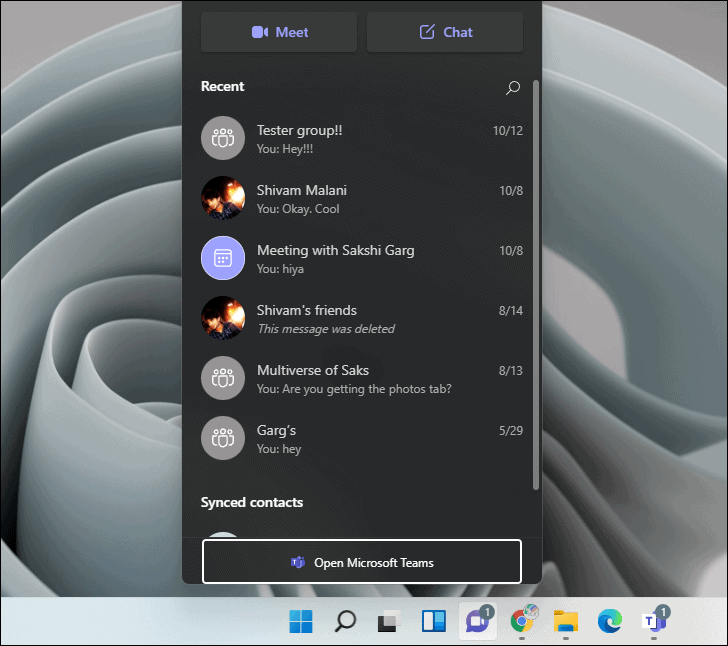728x646 pixels.
Task: Open the Garg's group conversation
Action: (362, 438)
